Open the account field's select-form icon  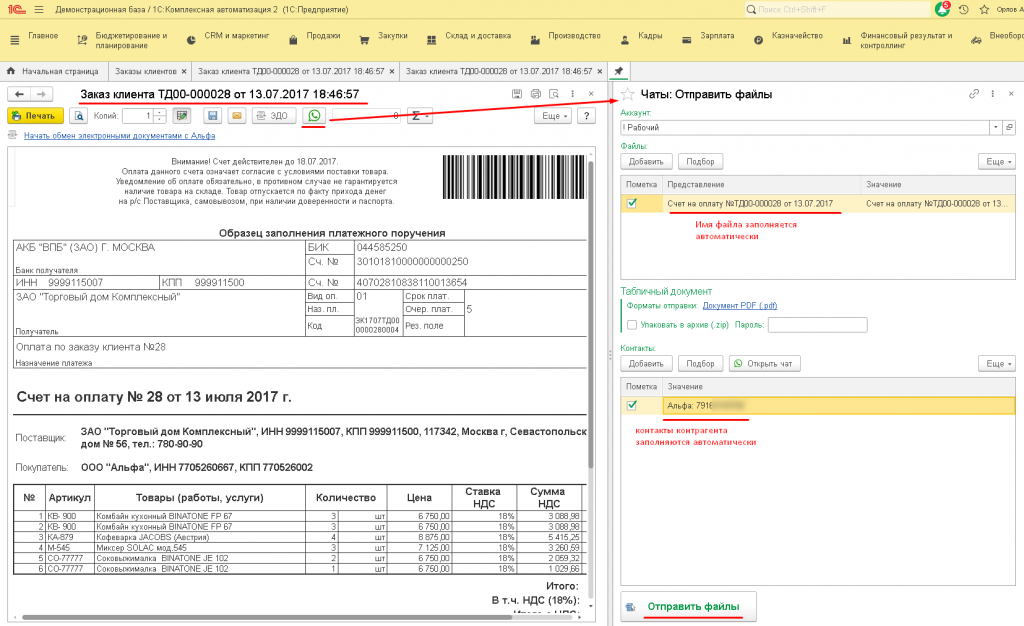(x=1009, y=127)
